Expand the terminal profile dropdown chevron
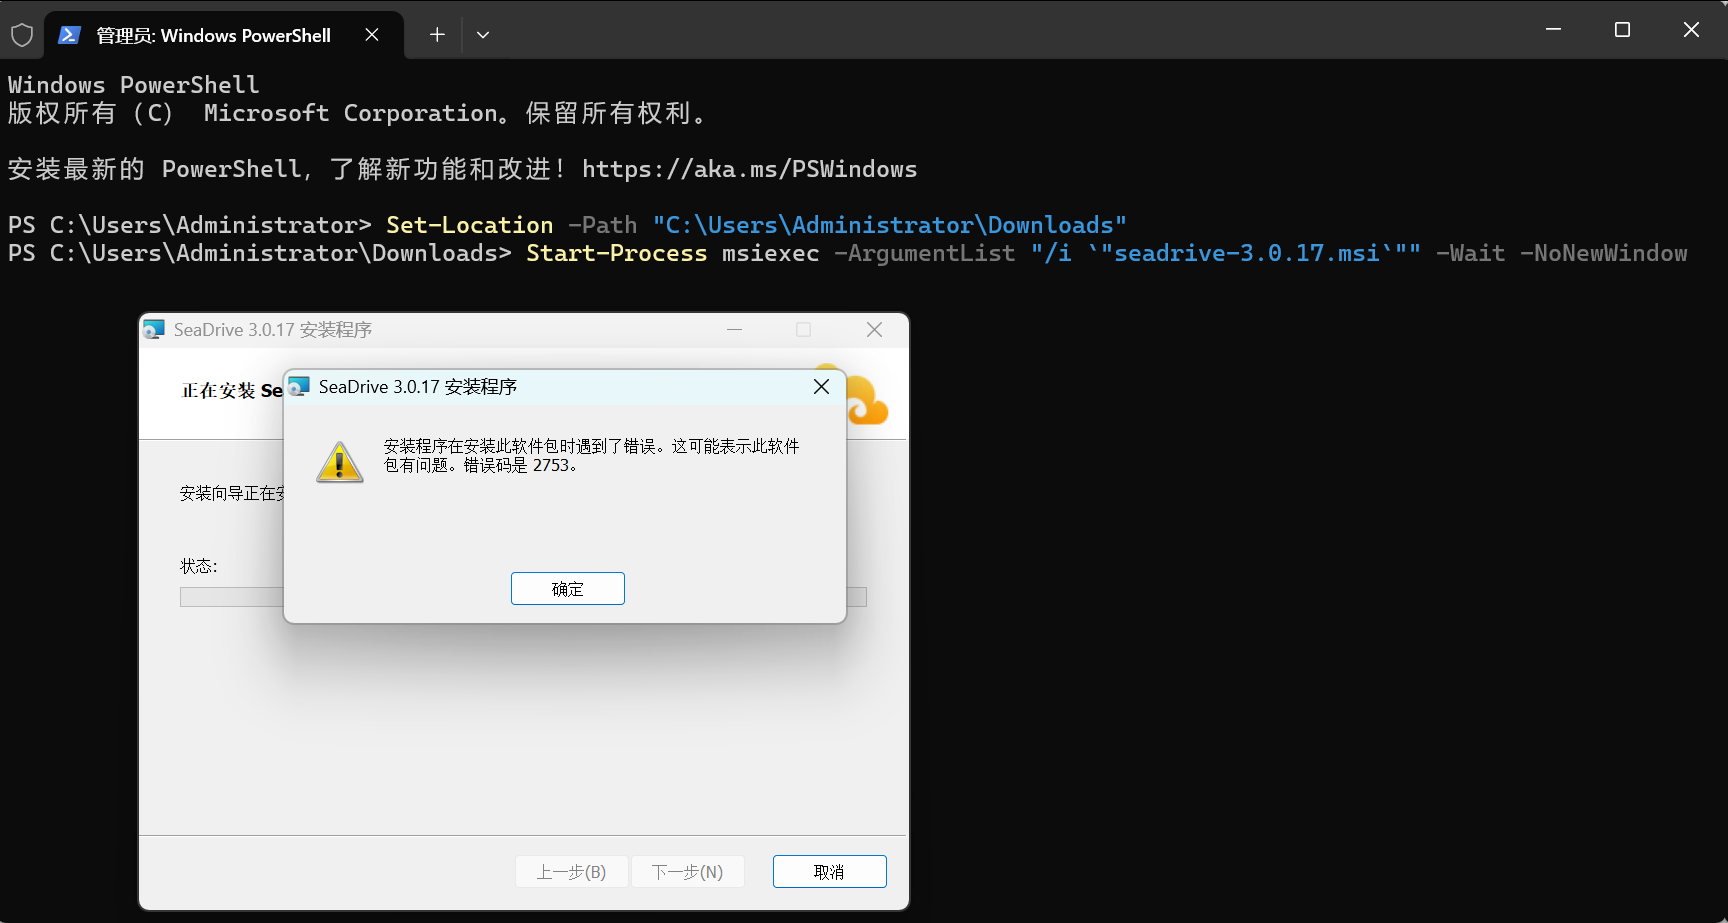Screen dimensions: 1728x923 tap(483, 35)
